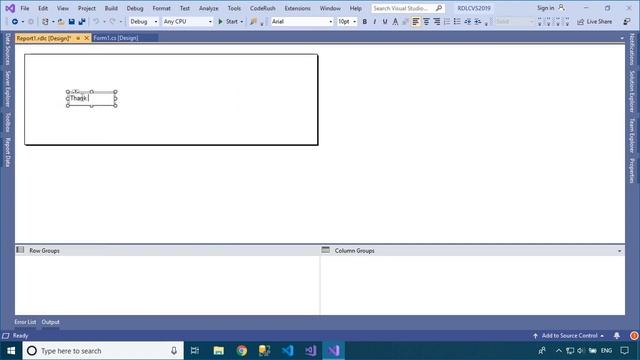Toggle italic formatting
The image size is (640, 360).
coord(375,22)
